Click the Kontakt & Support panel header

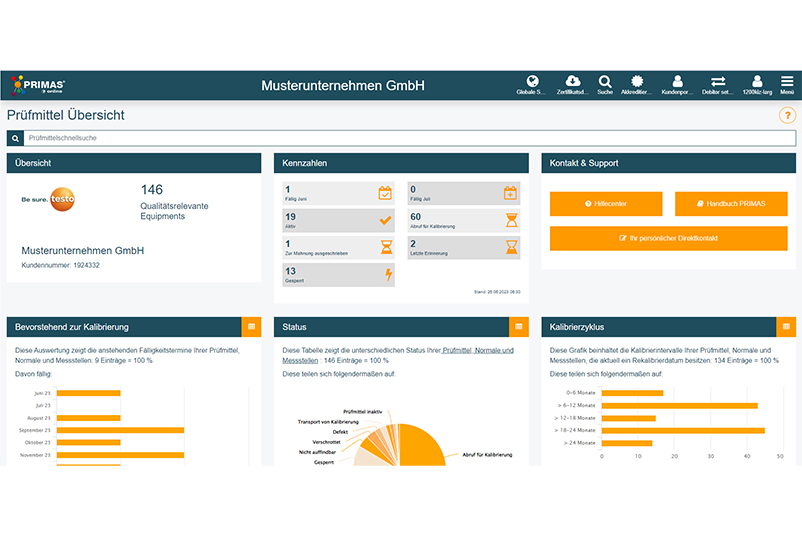[669, 163]
